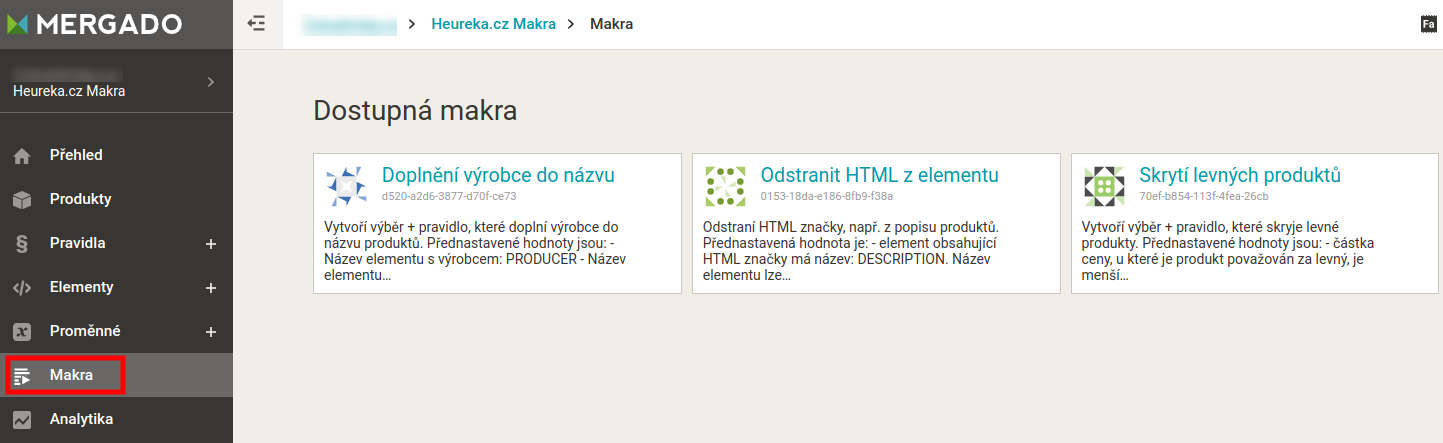
Task: Expand the project switcher chevron in sidebar
Action: coord(210,81)
